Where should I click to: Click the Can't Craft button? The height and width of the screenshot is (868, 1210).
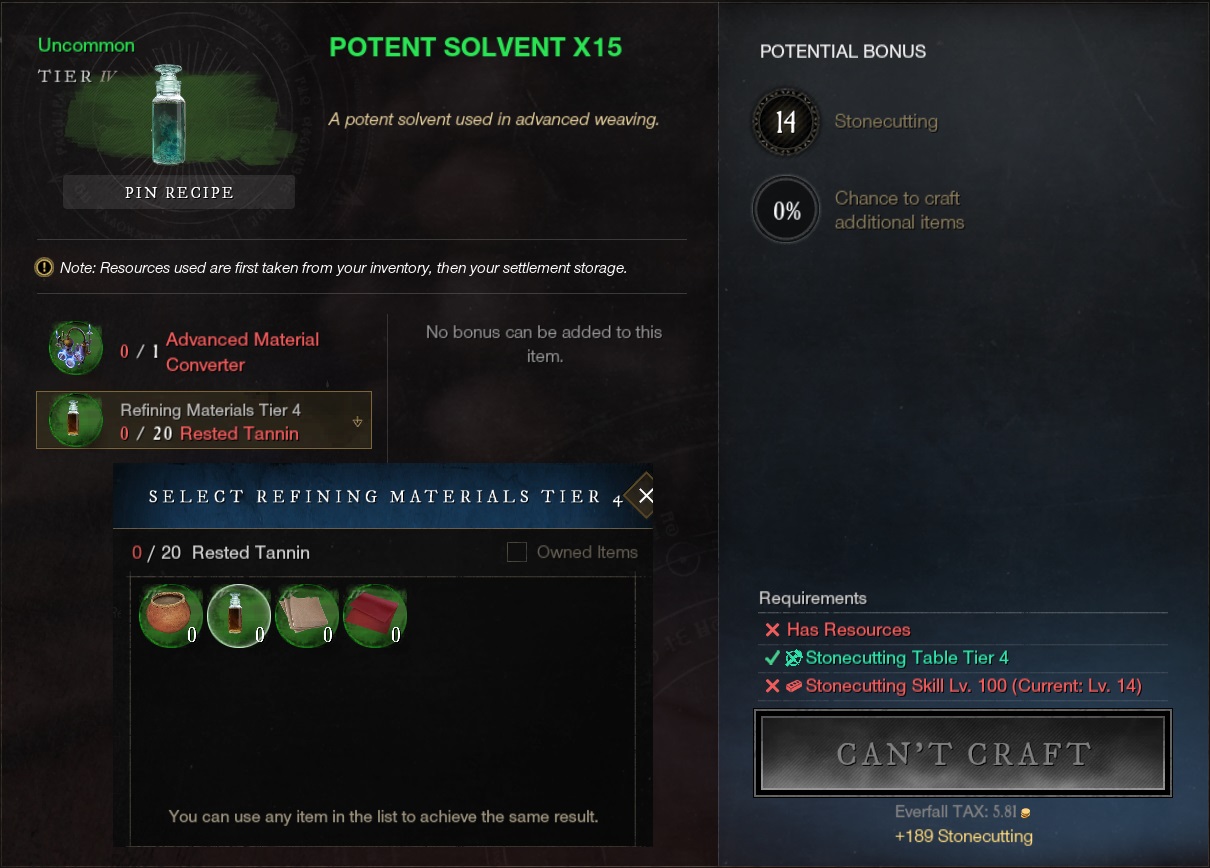click(x=963, y=753)
